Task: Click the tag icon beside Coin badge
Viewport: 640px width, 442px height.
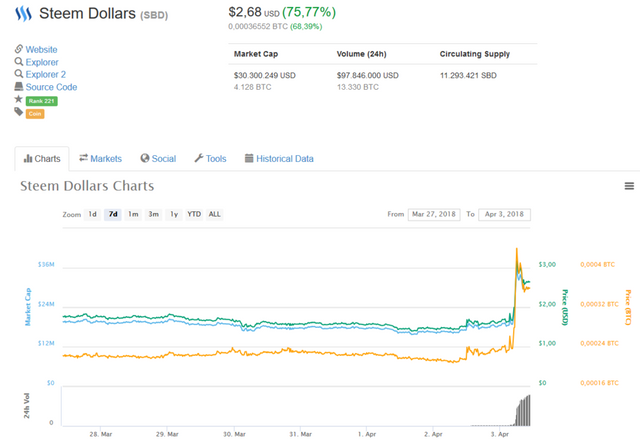Action: click(x=19, y=111)
